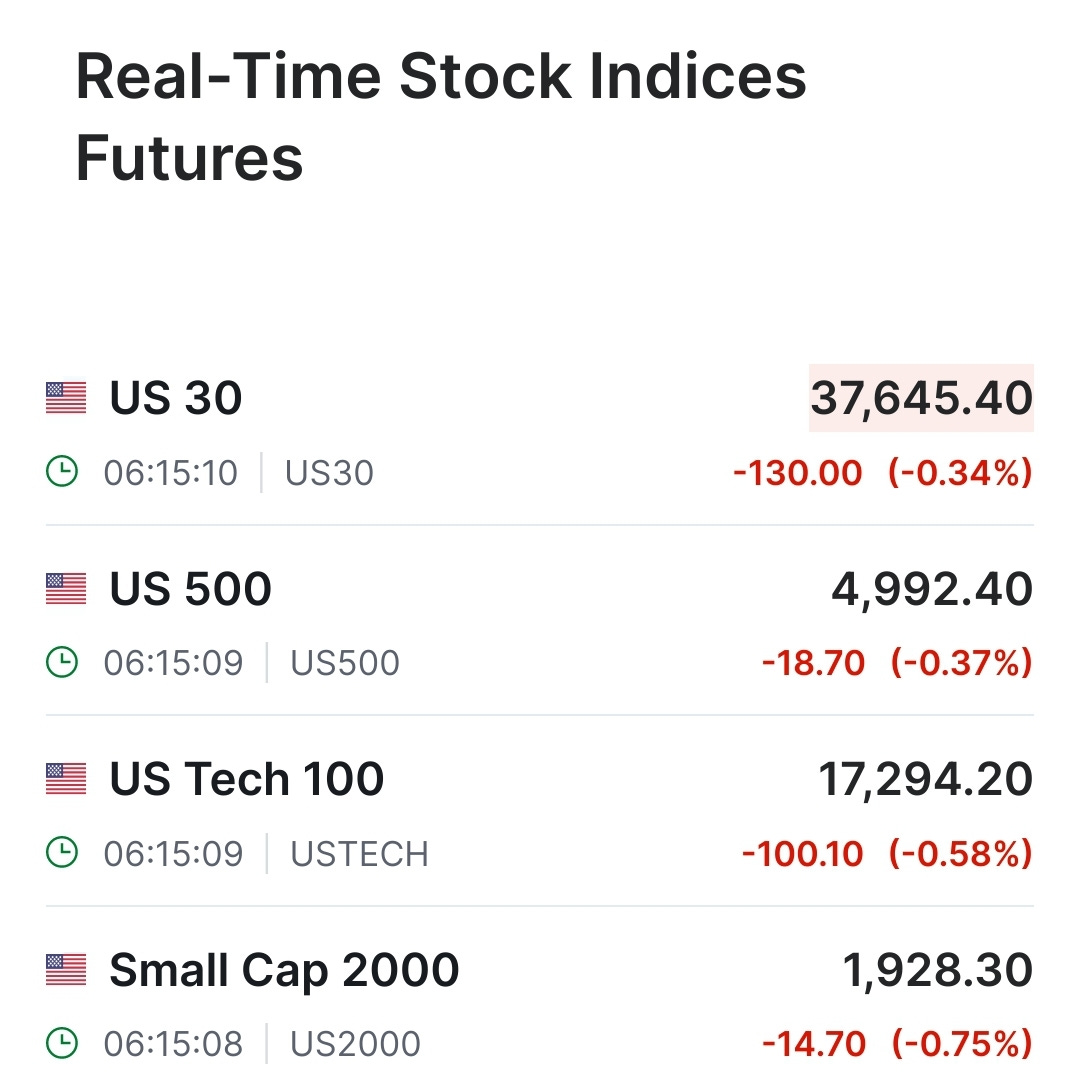Click the 4,992.40 price value

[x=932, y=589]
